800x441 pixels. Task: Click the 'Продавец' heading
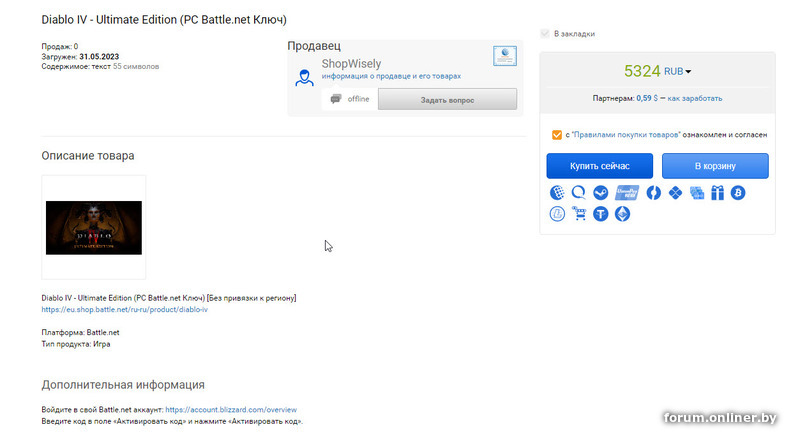314,46
